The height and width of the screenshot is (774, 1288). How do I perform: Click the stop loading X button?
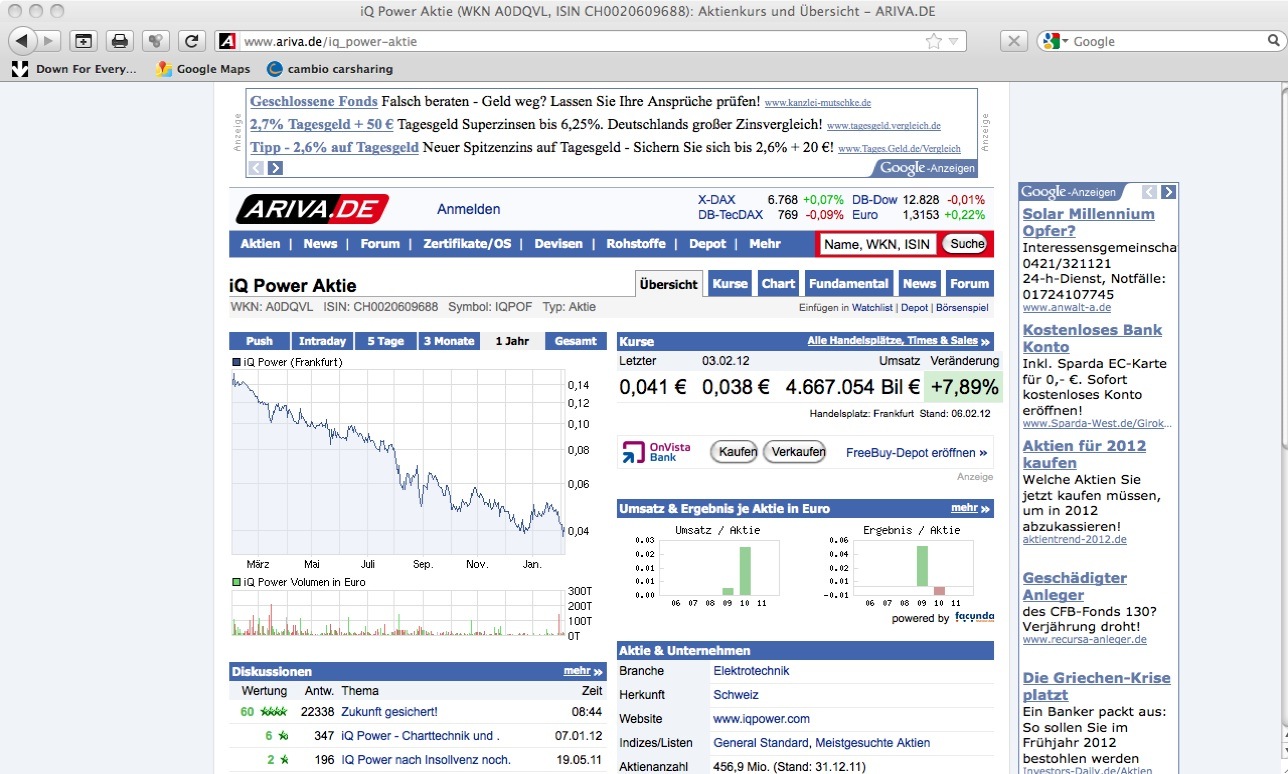point(1014,41)
